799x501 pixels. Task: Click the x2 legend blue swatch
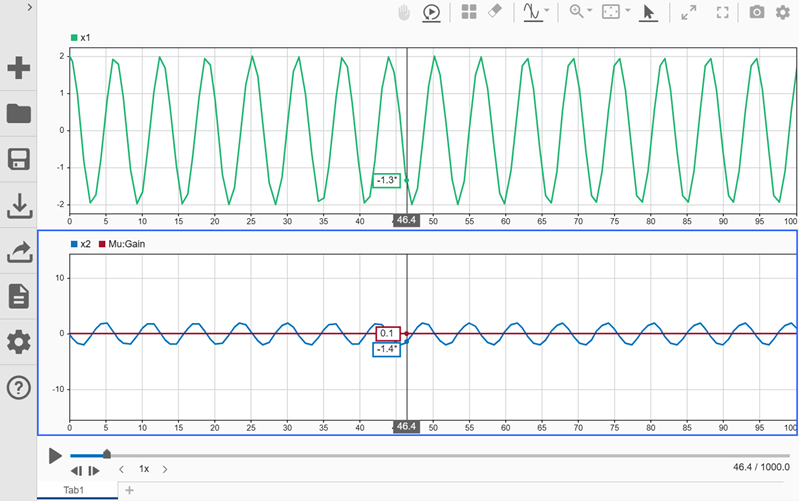(x=74, y=244)
